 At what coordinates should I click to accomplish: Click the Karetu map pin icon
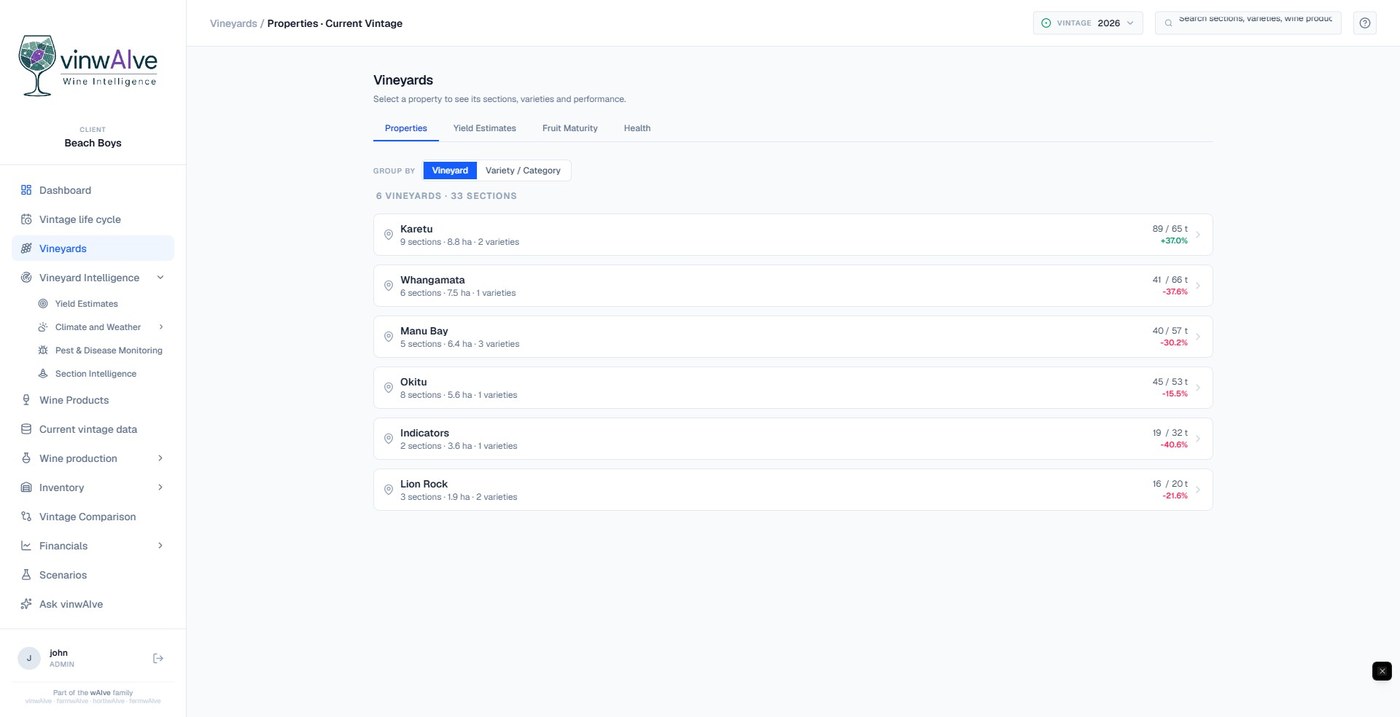(389, 235)
